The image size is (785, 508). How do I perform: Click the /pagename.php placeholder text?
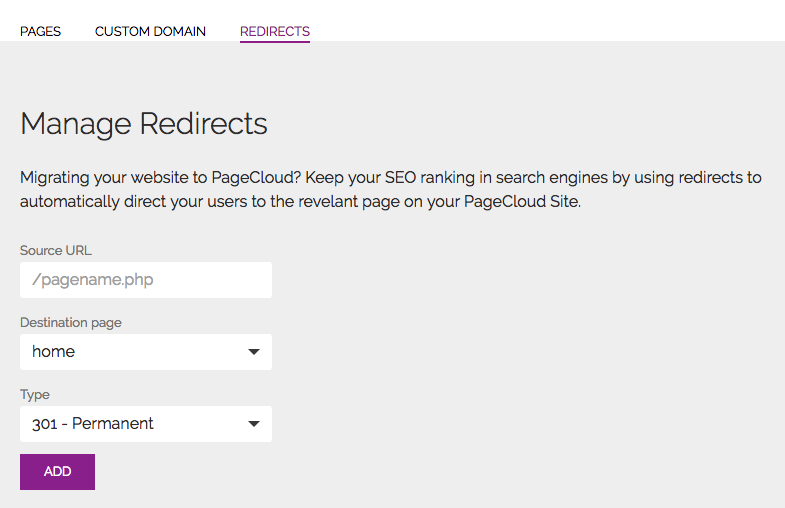93,280
